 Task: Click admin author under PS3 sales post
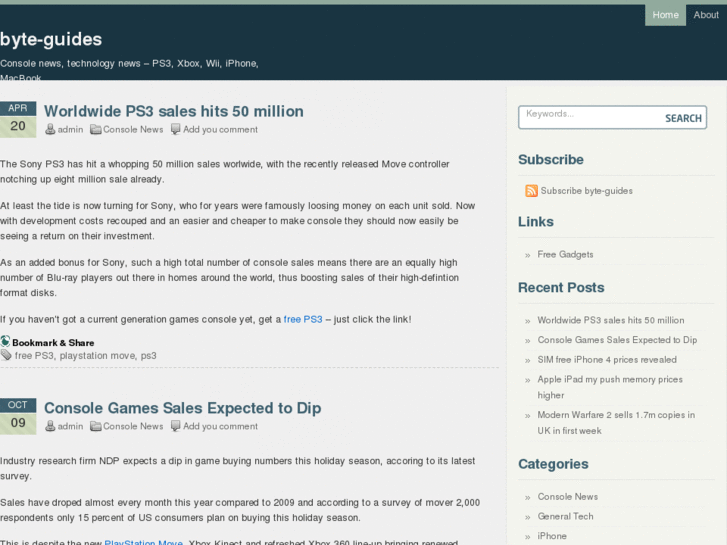[70, 129]
